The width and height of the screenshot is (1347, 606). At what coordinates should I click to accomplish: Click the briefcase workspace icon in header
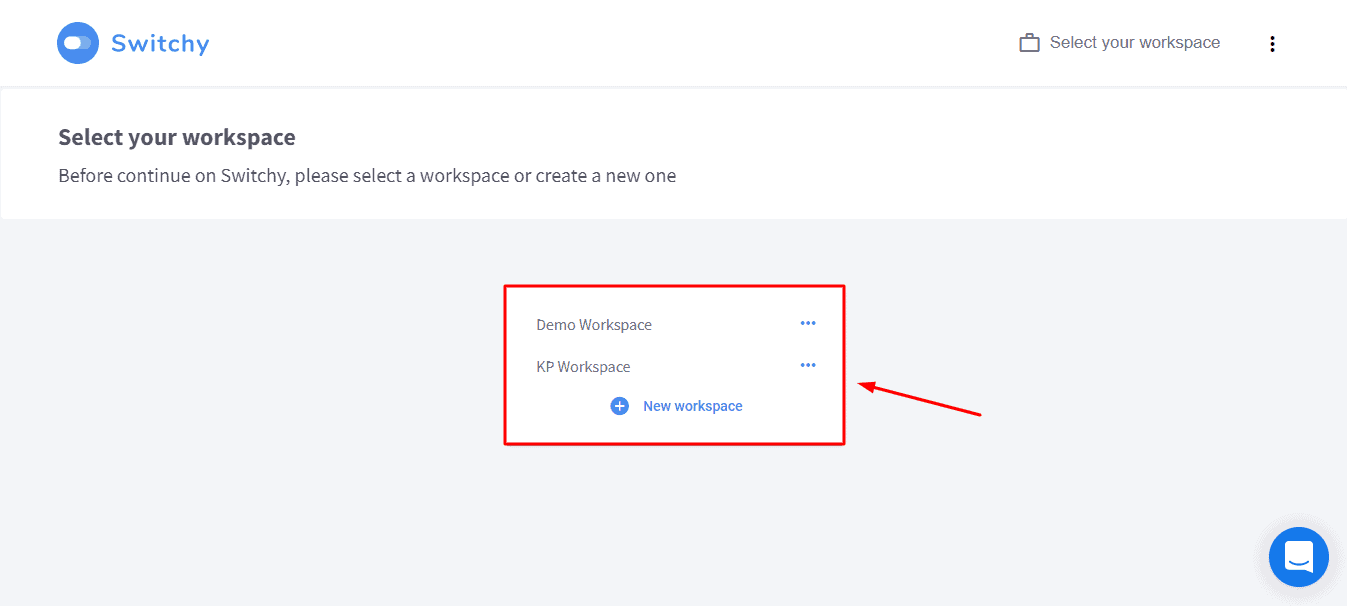1029,43
